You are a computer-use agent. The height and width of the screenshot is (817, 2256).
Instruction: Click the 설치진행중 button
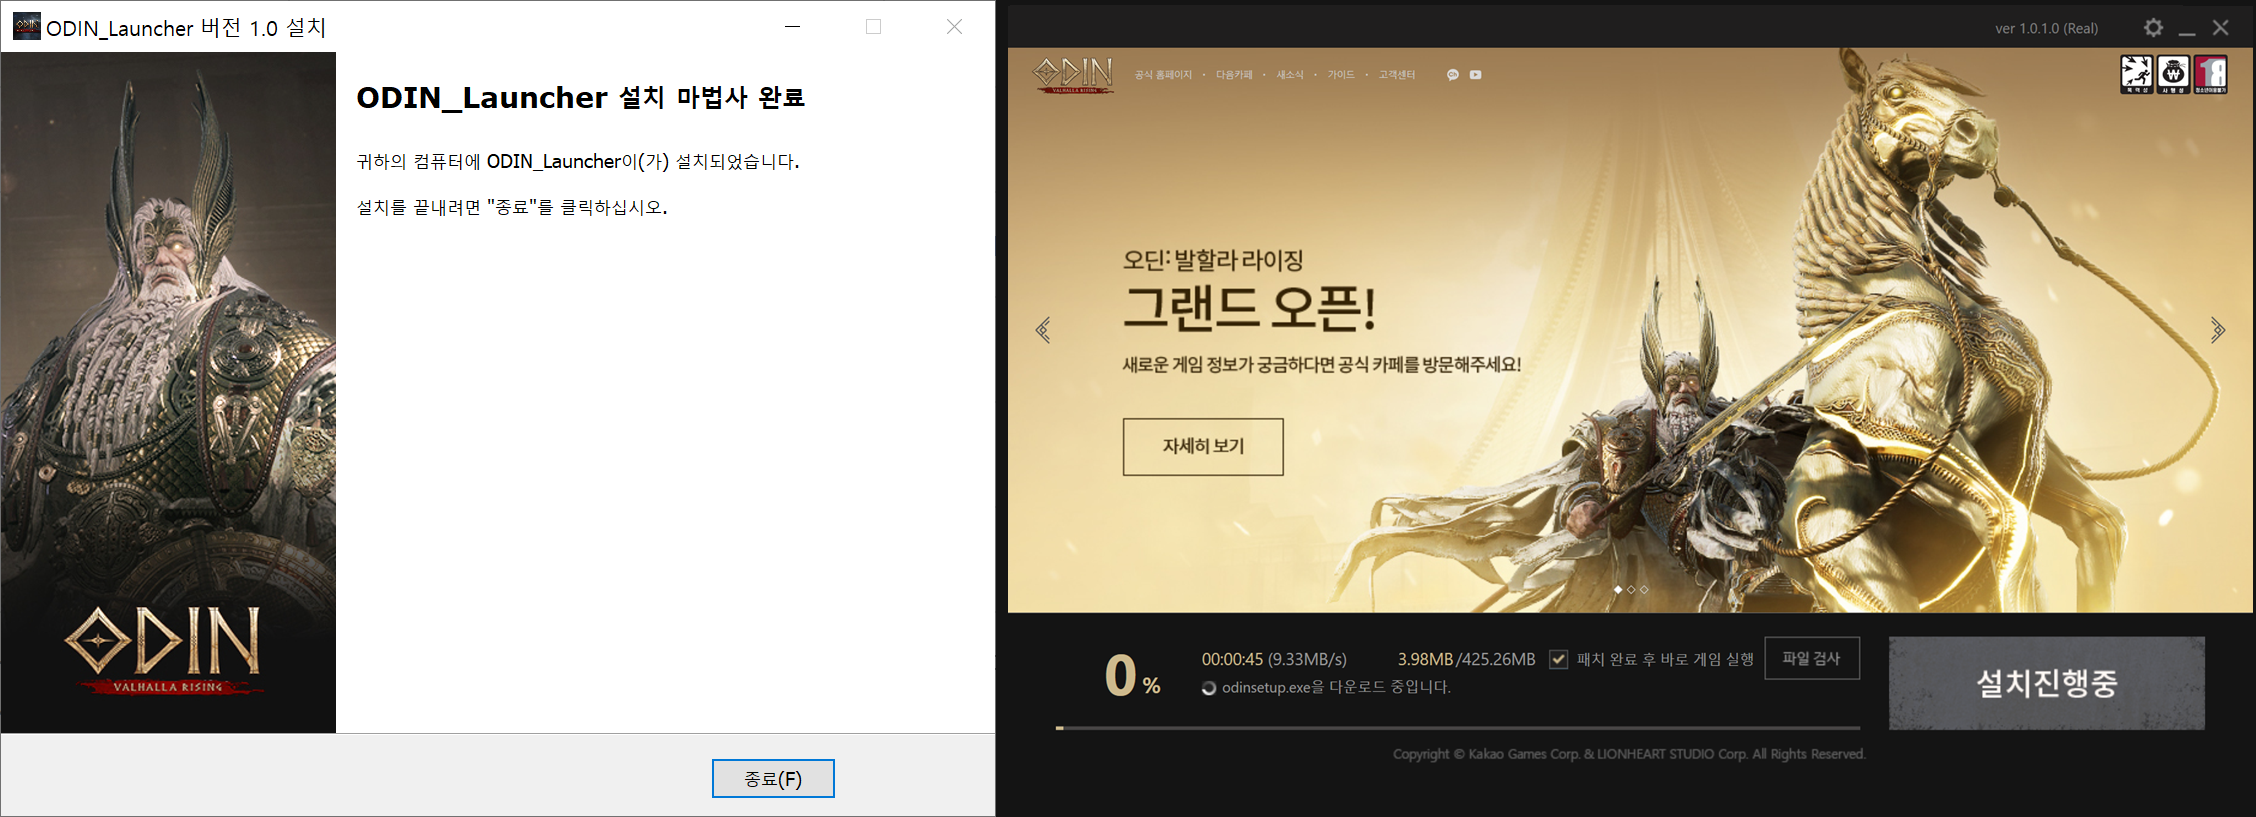click(x=2047, y=683)
